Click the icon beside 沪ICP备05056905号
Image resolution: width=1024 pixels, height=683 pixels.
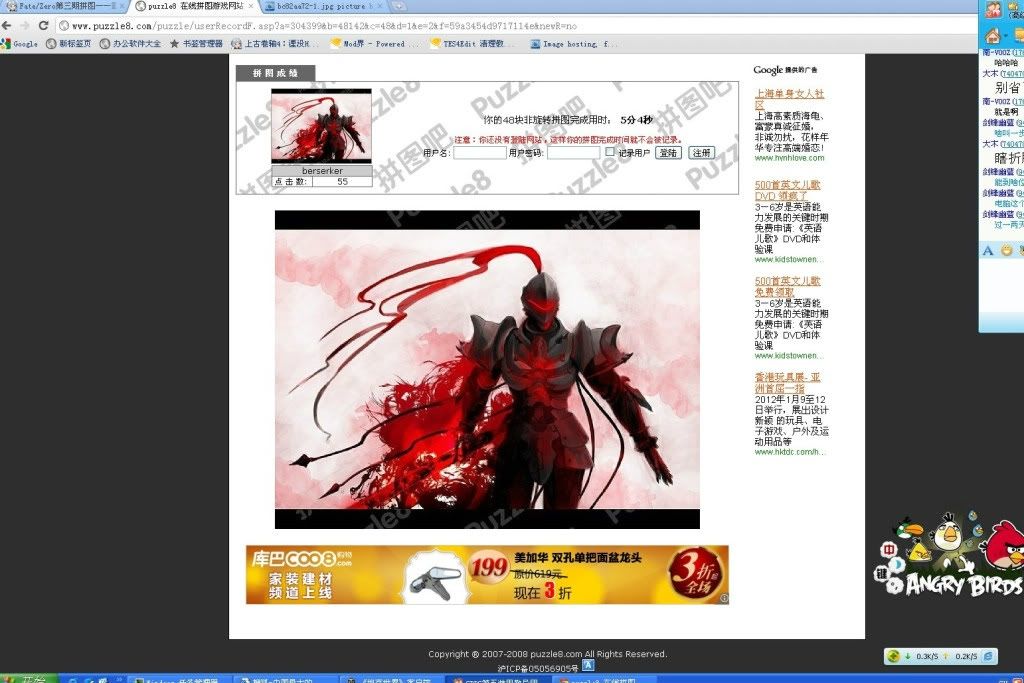[588, 665]
